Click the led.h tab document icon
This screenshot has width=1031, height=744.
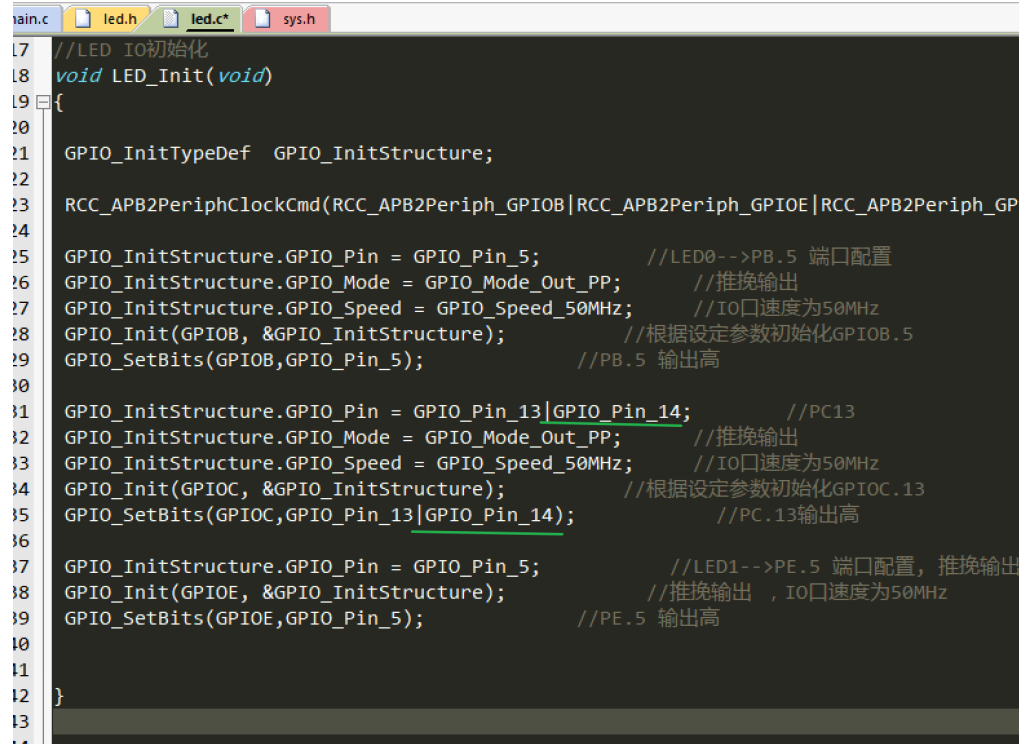(83, 19)
